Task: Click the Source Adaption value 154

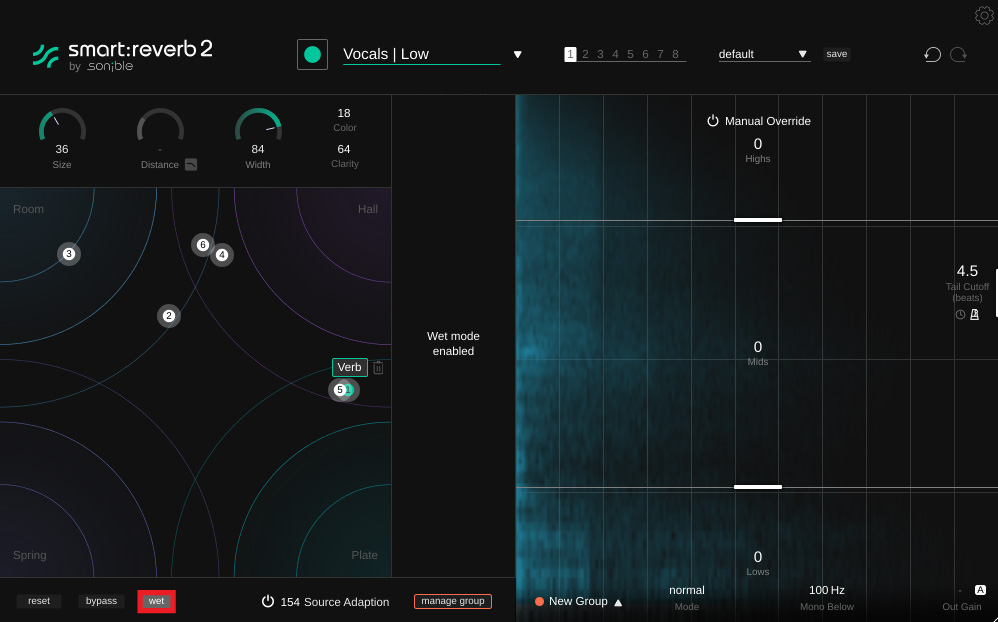Action: click(x=290, y=602)
